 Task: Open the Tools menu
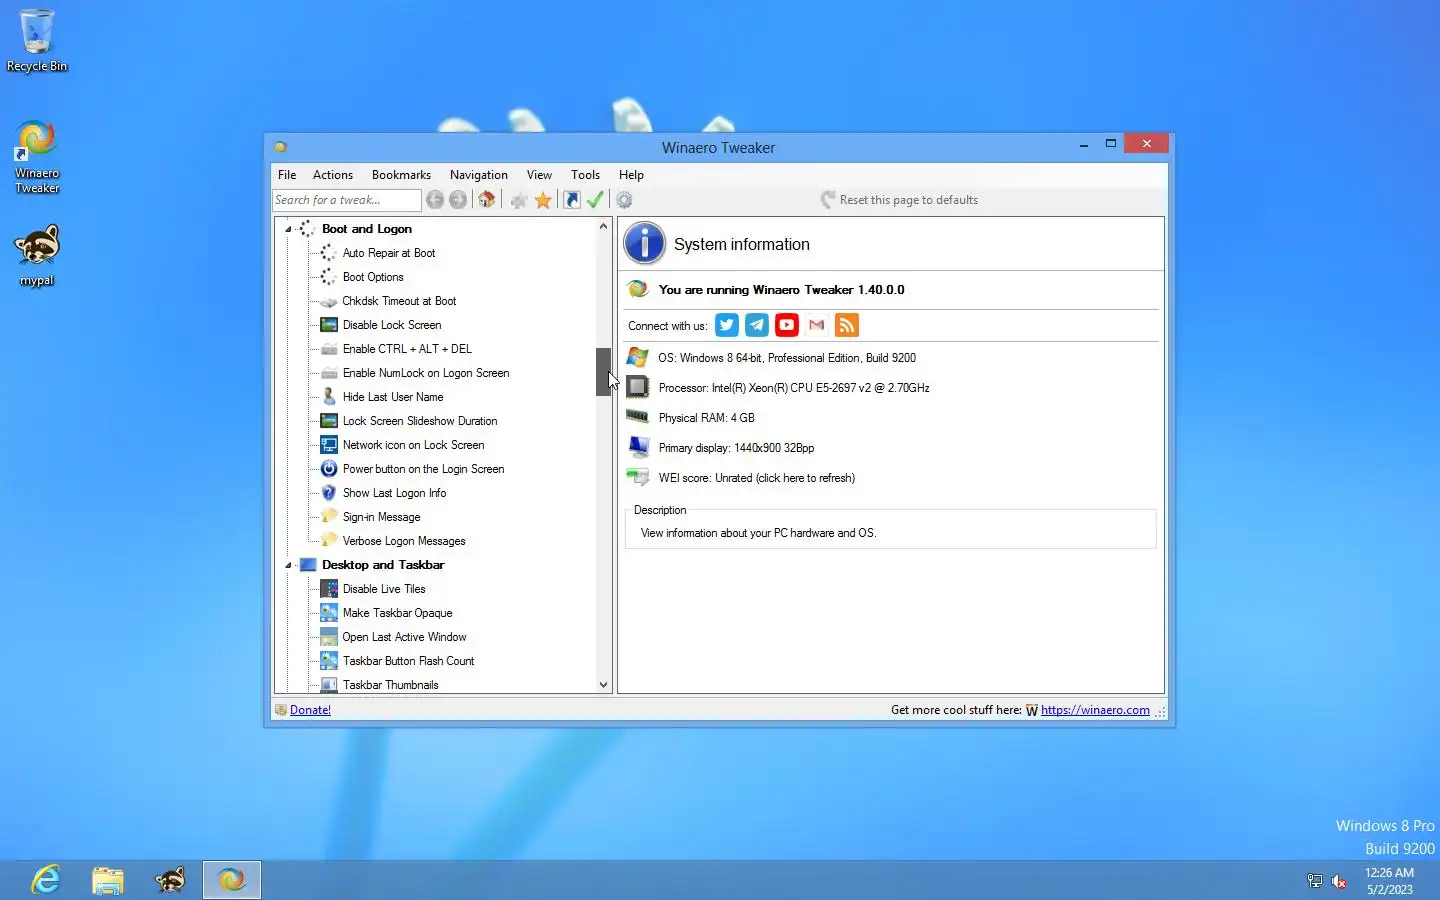click(585, 175)
